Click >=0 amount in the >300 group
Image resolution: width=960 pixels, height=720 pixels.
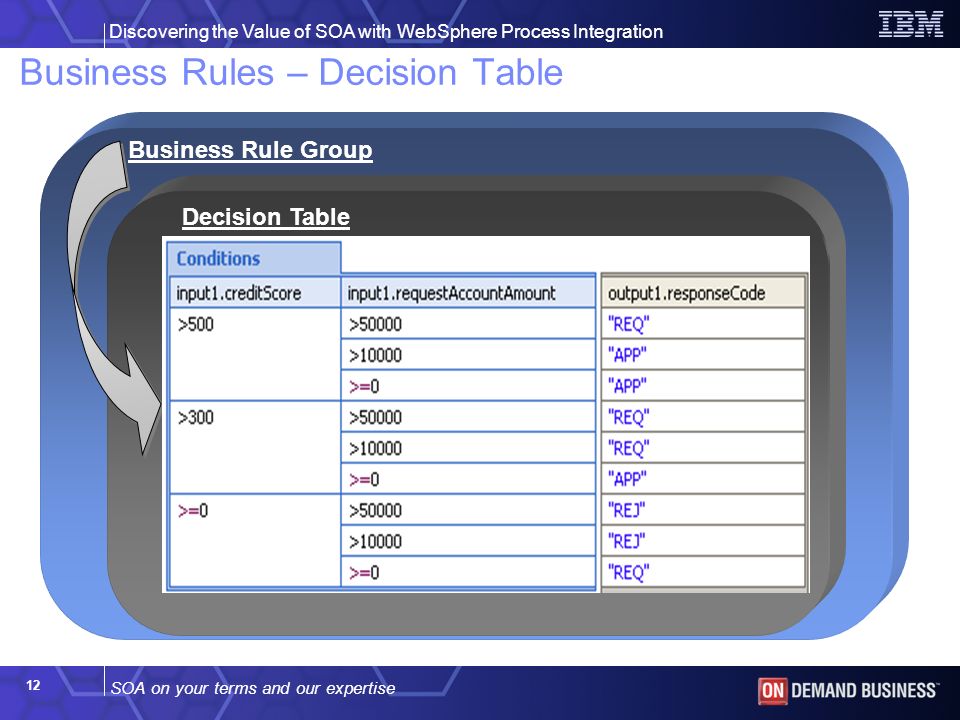click(468, 479)
